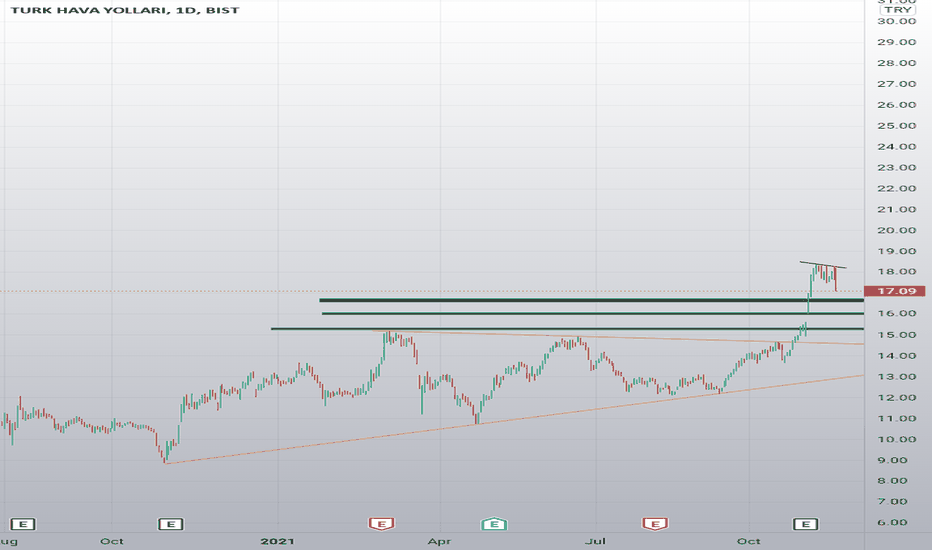
Task: Select the rising orange support trendline
Action: click(515, 419)
